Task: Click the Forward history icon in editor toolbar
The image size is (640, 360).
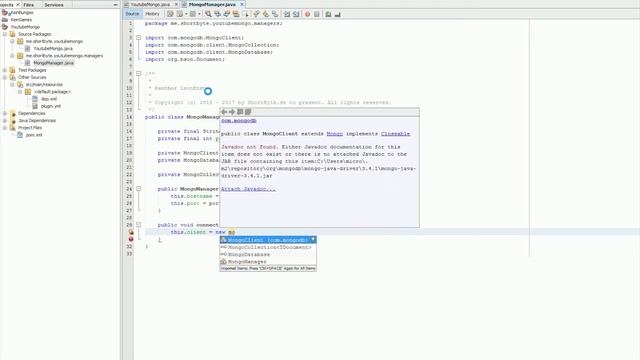Action: click(x=193, y=14)
